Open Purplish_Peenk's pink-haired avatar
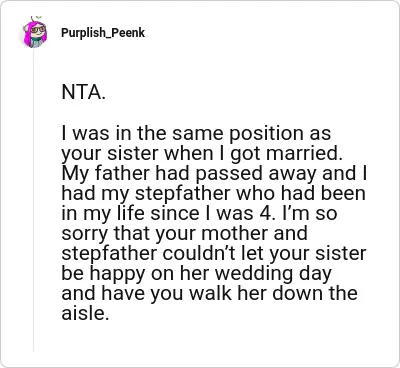Screen dimensions: 400x368 click(35, 32)
